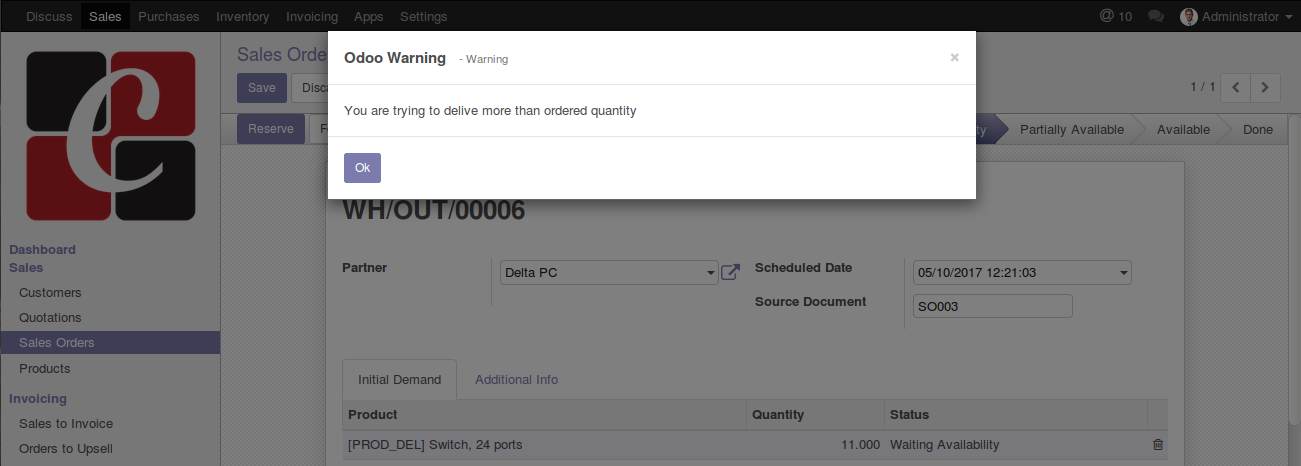Open Customers in the sidebar
This screenshot has width=1301, height=466.
pos(50,293)
